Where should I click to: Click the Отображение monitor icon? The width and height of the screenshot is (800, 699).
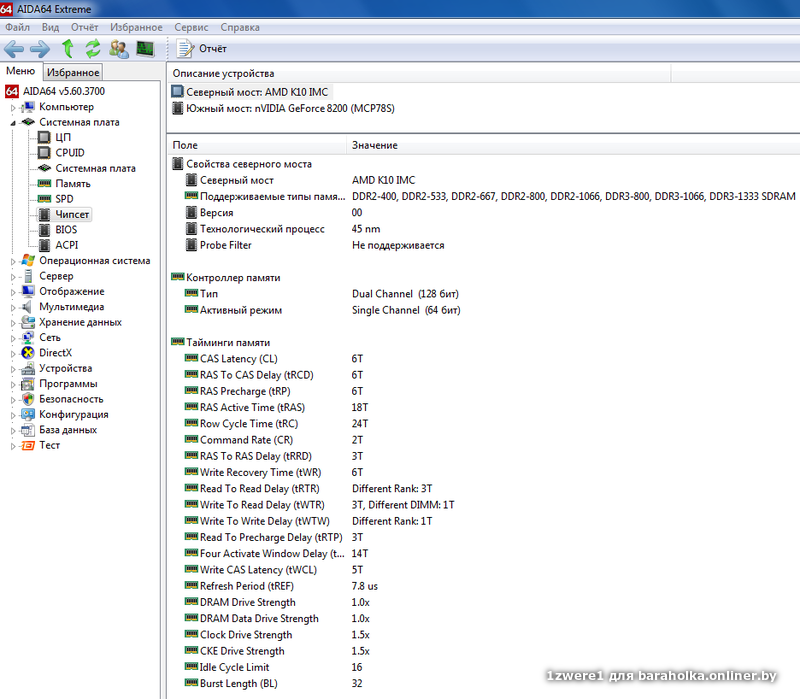(x=29, y=291)
